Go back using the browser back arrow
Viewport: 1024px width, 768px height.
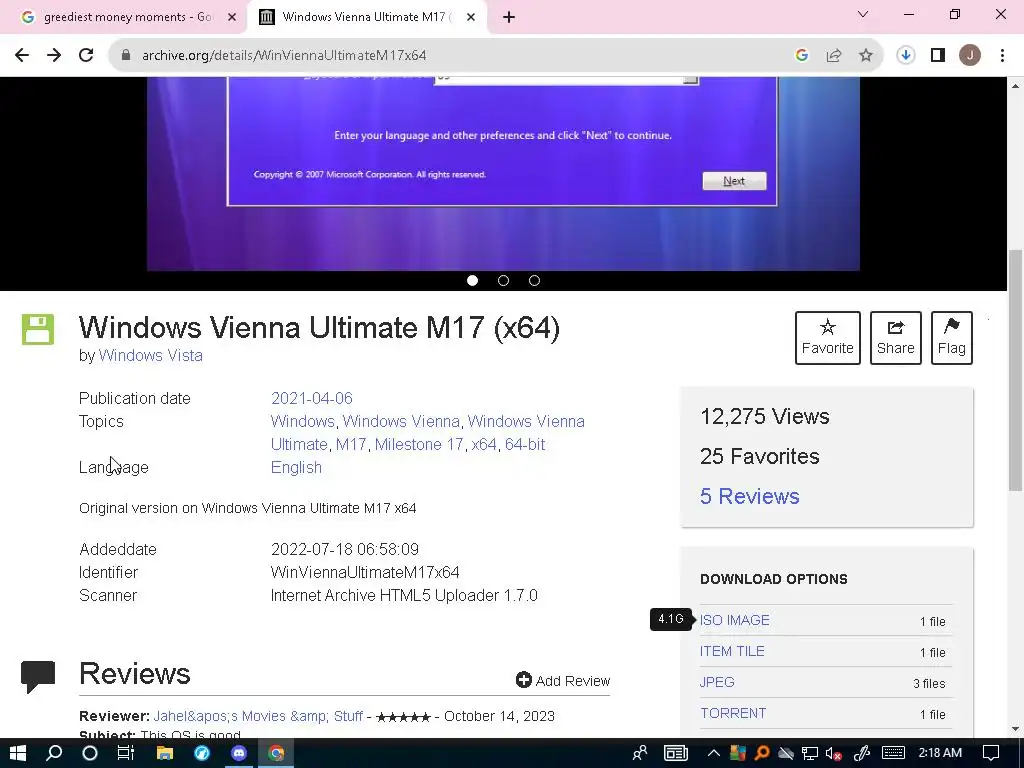pyautogui.click(x=22, y=56)
